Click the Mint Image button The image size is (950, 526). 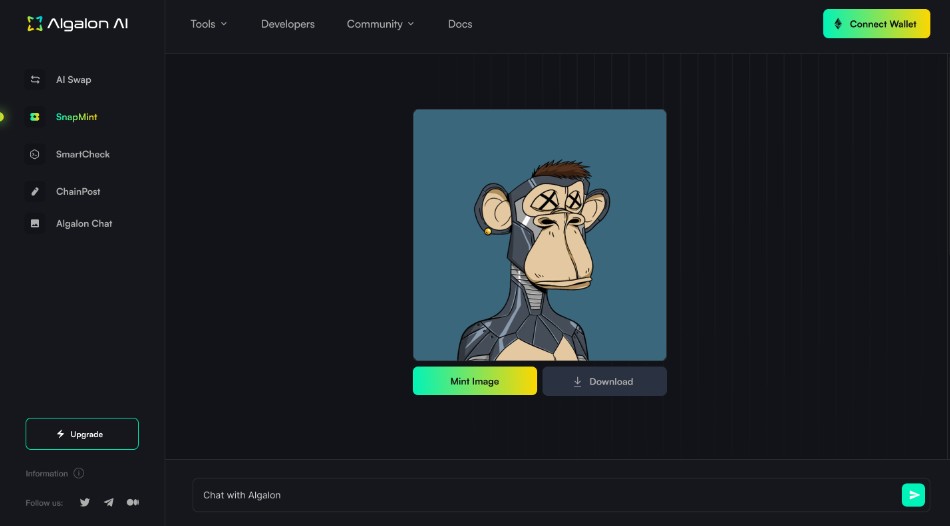pyautogui.click(x=474, y=381)
